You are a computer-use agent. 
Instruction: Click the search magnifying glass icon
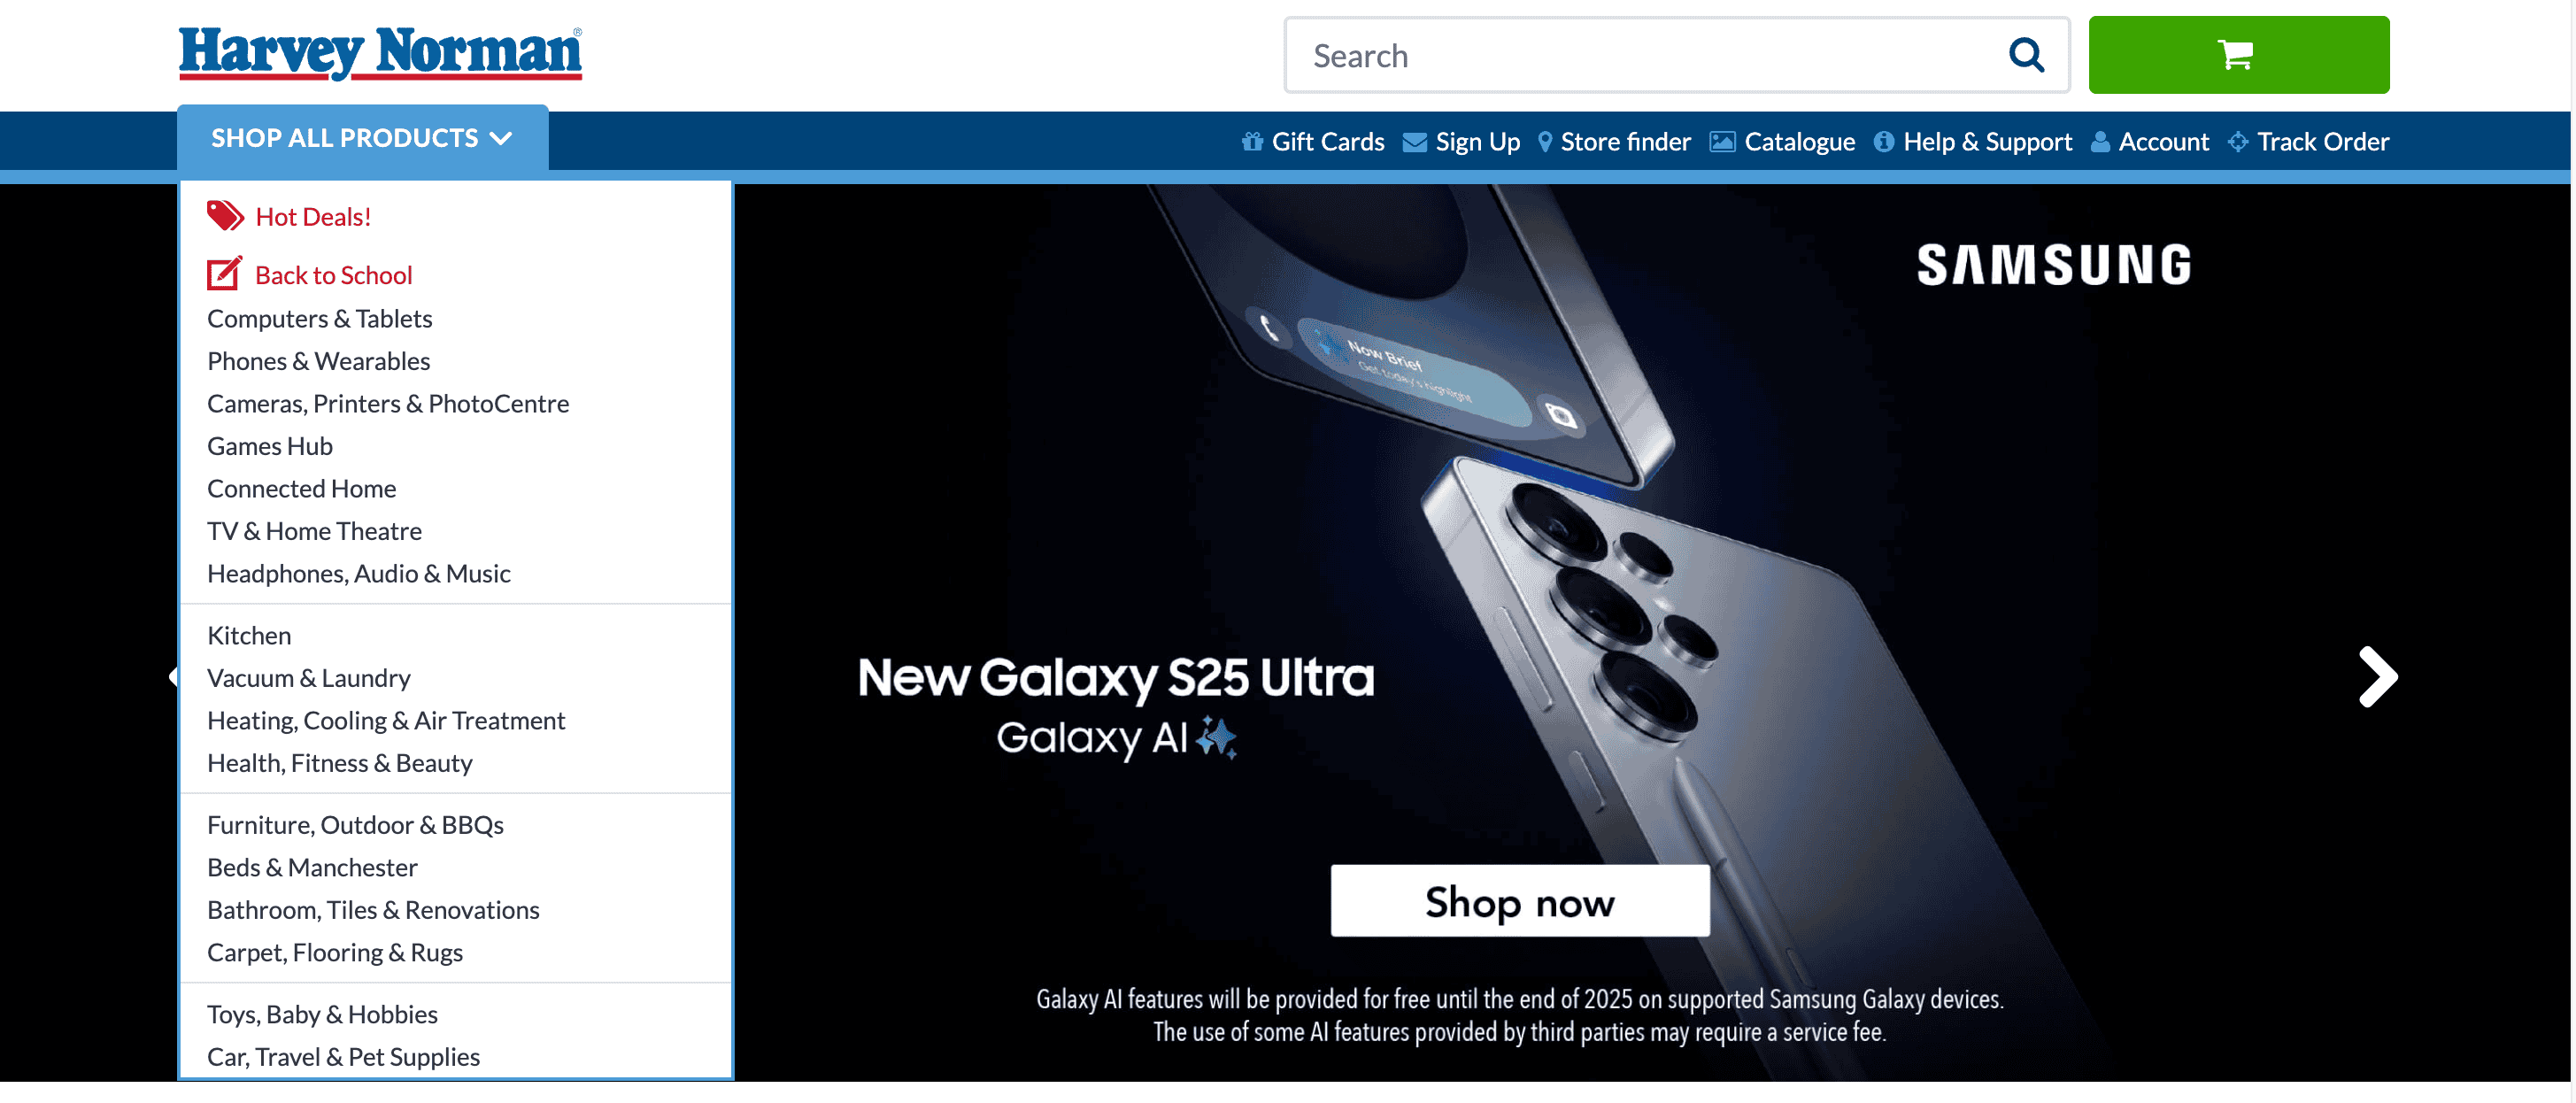[x=2026, y=55]
